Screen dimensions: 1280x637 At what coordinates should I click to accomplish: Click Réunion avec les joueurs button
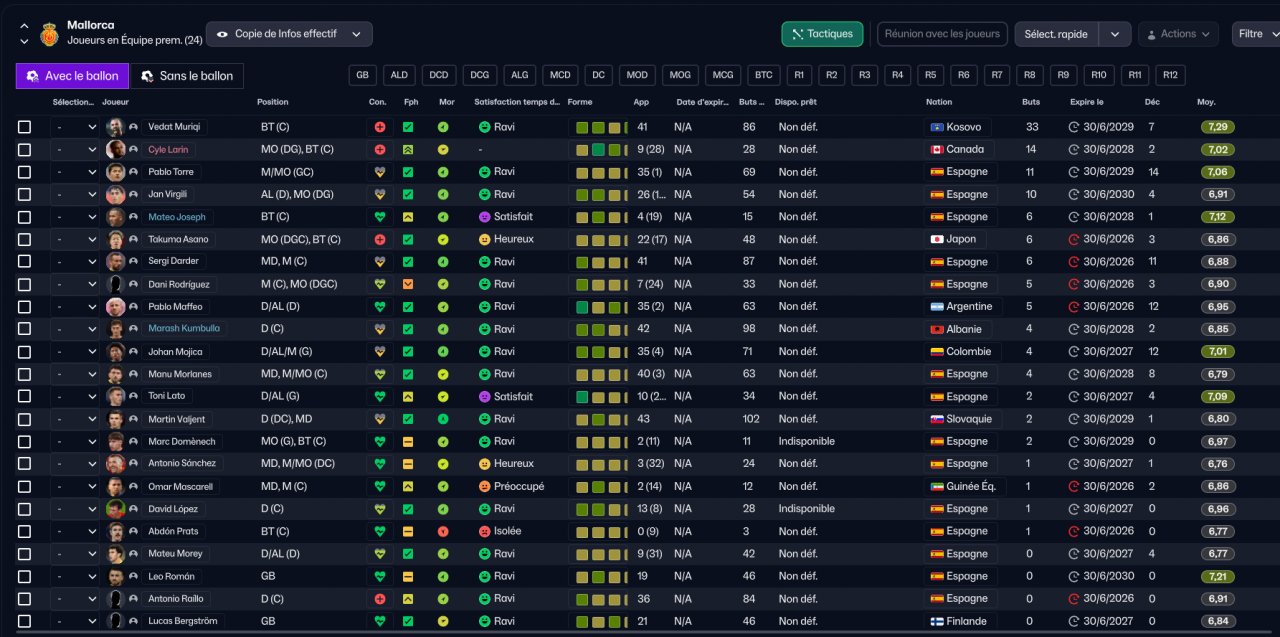pyautogui.click(x=944, y=34)
